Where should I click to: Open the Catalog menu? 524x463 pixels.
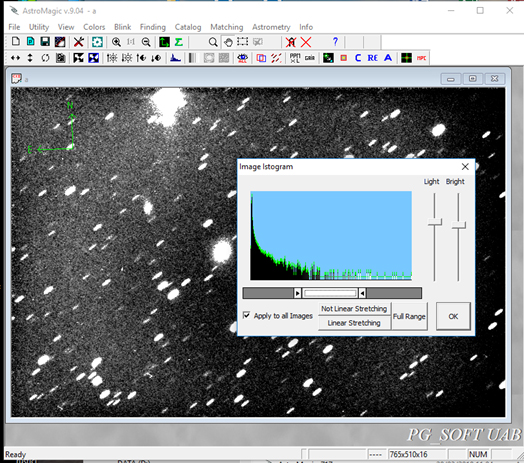(188, 27)
